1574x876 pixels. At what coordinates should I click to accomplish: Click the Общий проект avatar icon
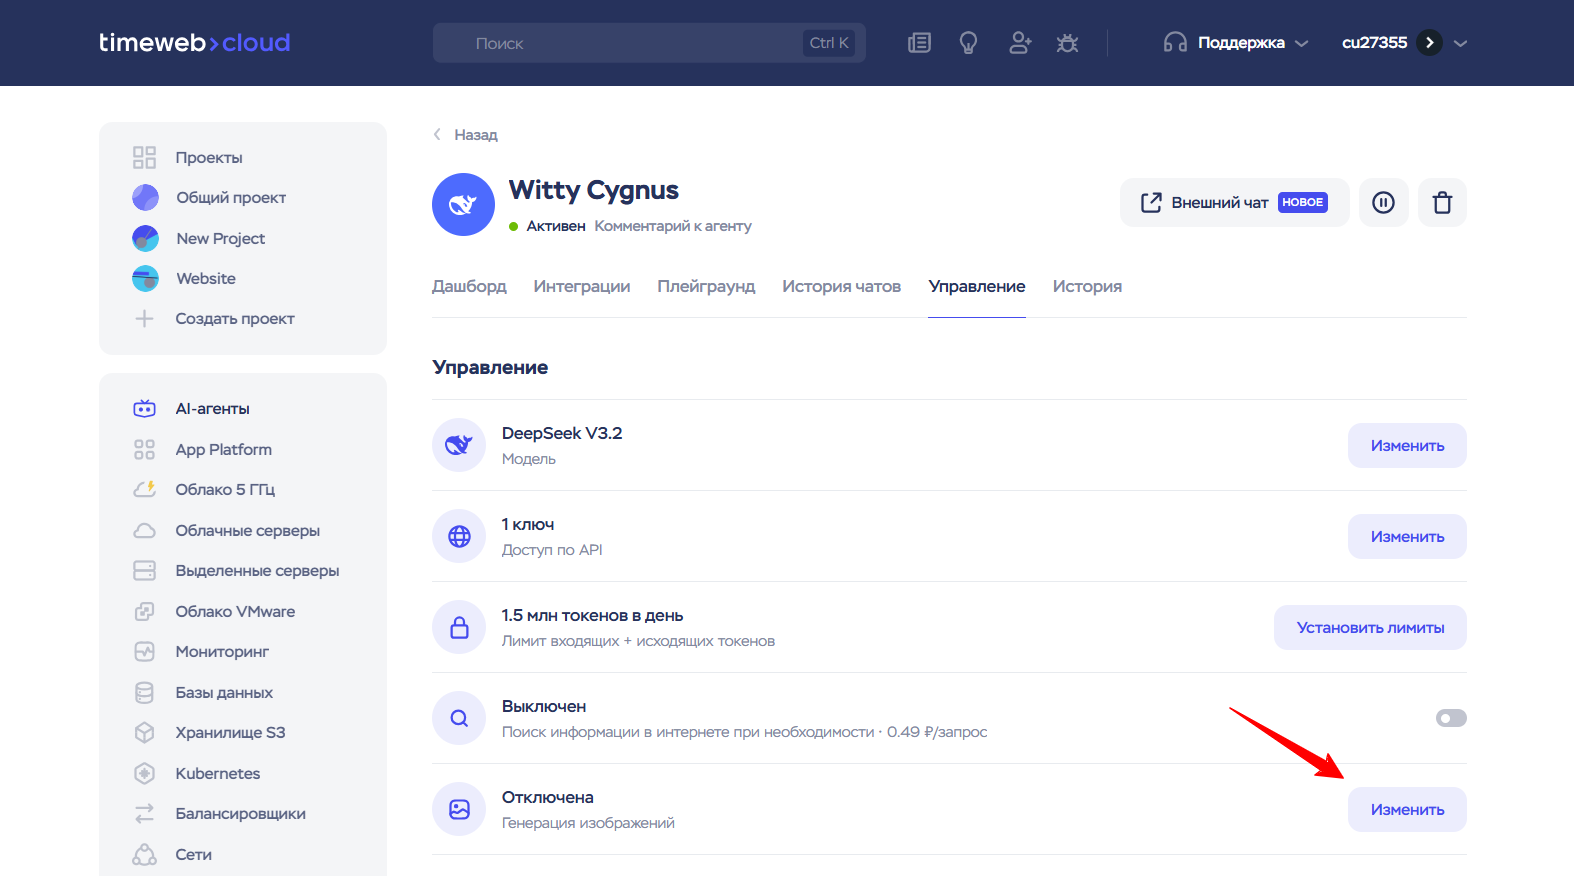[145, 198]
